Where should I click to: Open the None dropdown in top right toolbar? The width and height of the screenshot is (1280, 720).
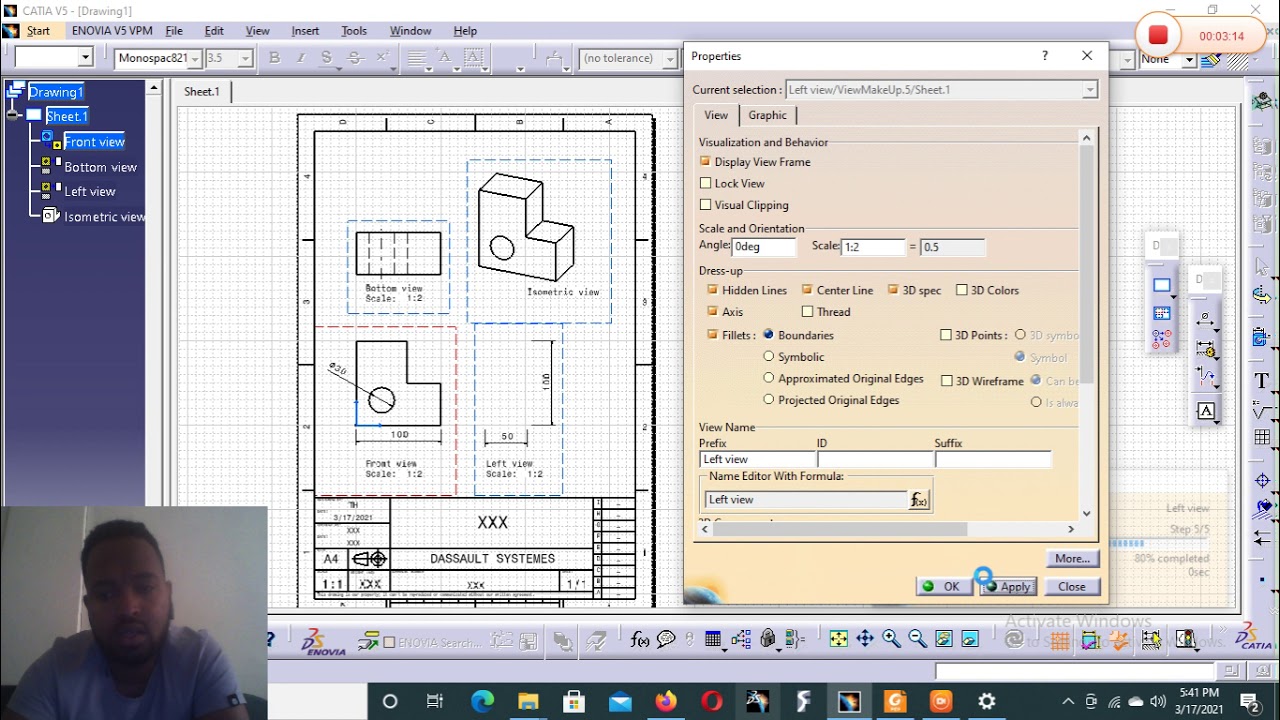[x=1190, y=59]
